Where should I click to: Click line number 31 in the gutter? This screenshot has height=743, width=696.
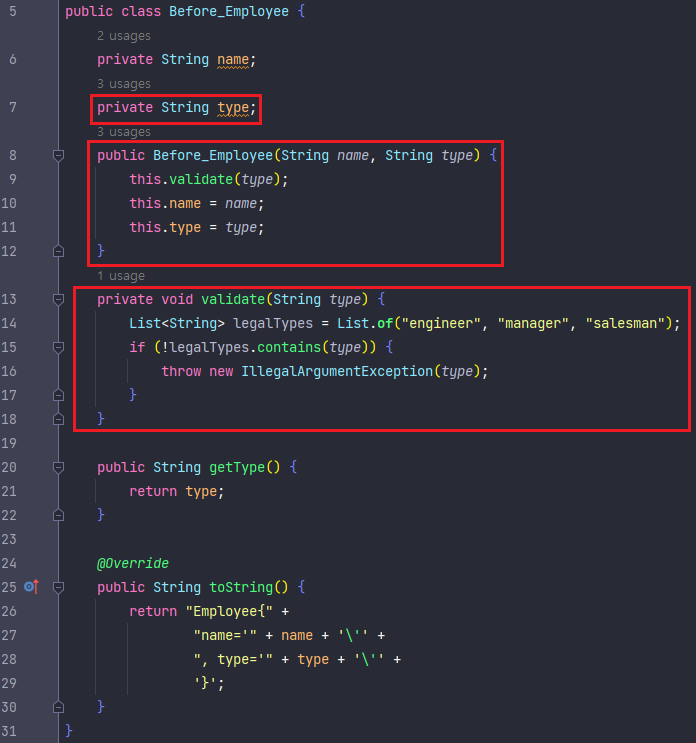9,731
